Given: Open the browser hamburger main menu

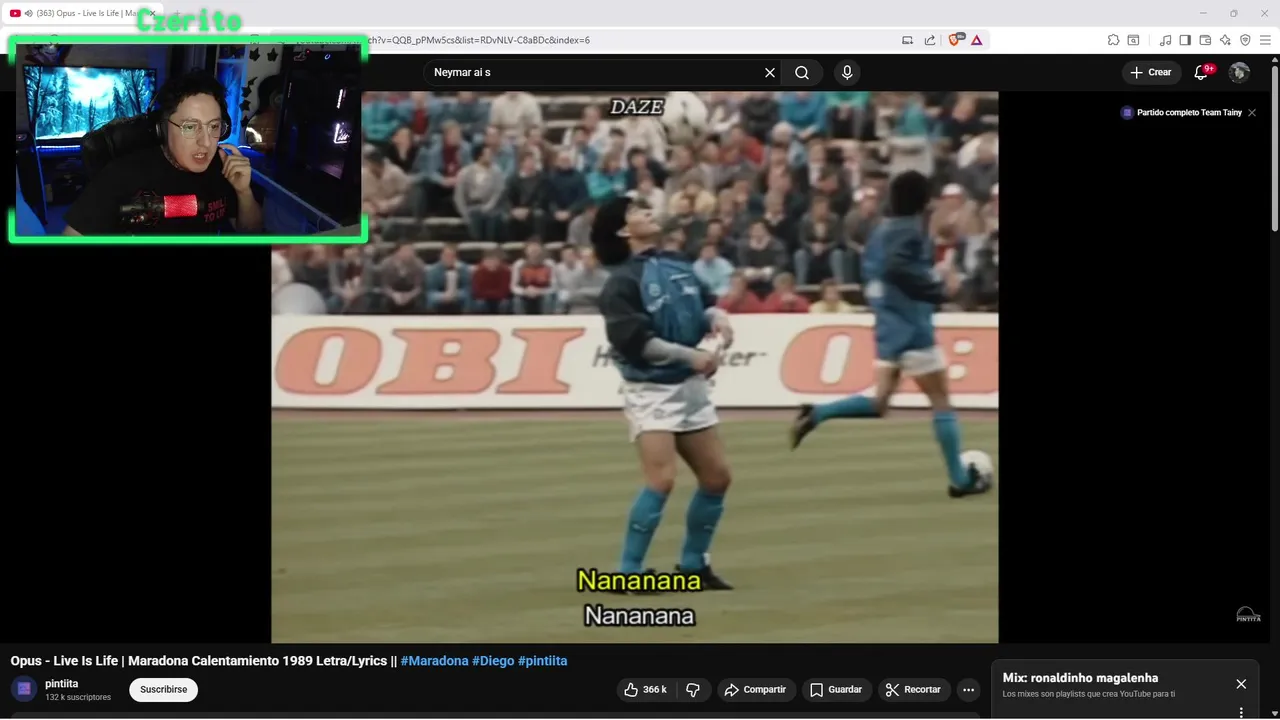Looking at the screenshot, I should [x=1265, y=40].
